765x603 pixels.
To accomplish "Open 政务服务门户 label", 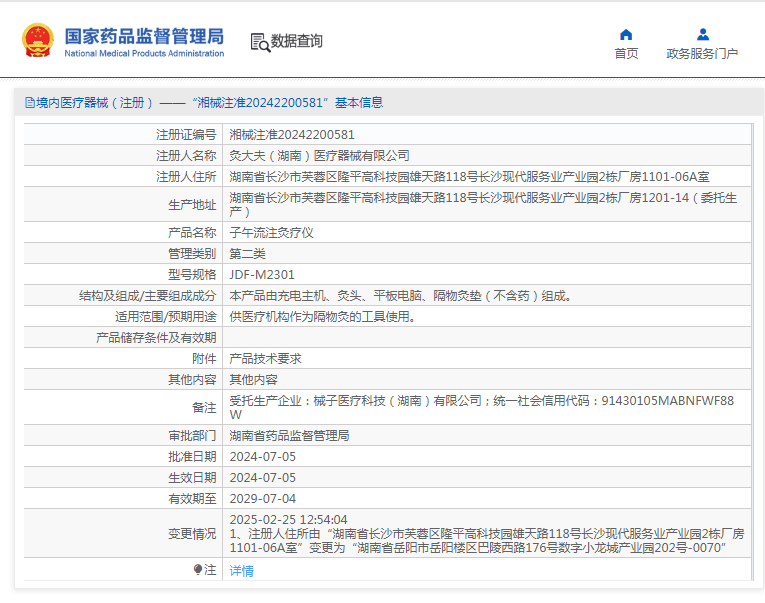I will [702, 54].
